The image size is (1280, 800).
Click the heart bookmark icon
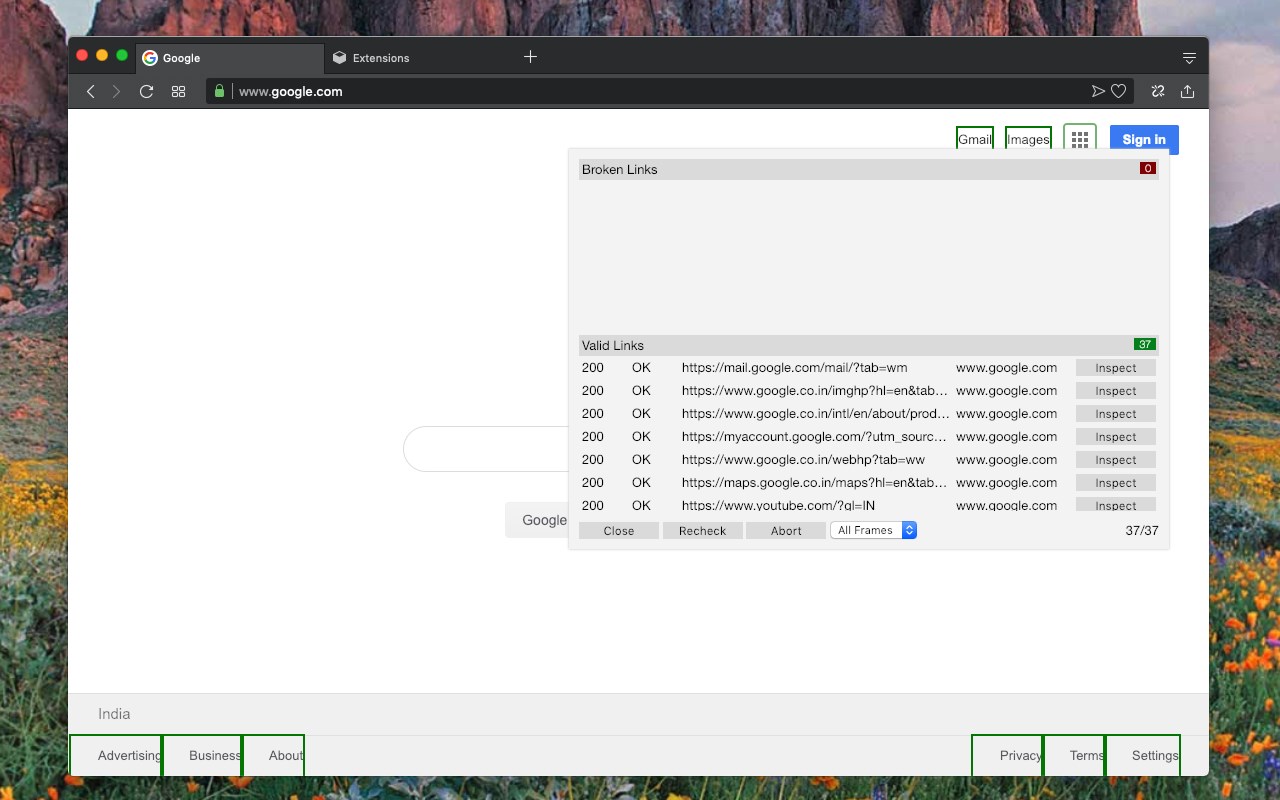(x=1119, y=91)
